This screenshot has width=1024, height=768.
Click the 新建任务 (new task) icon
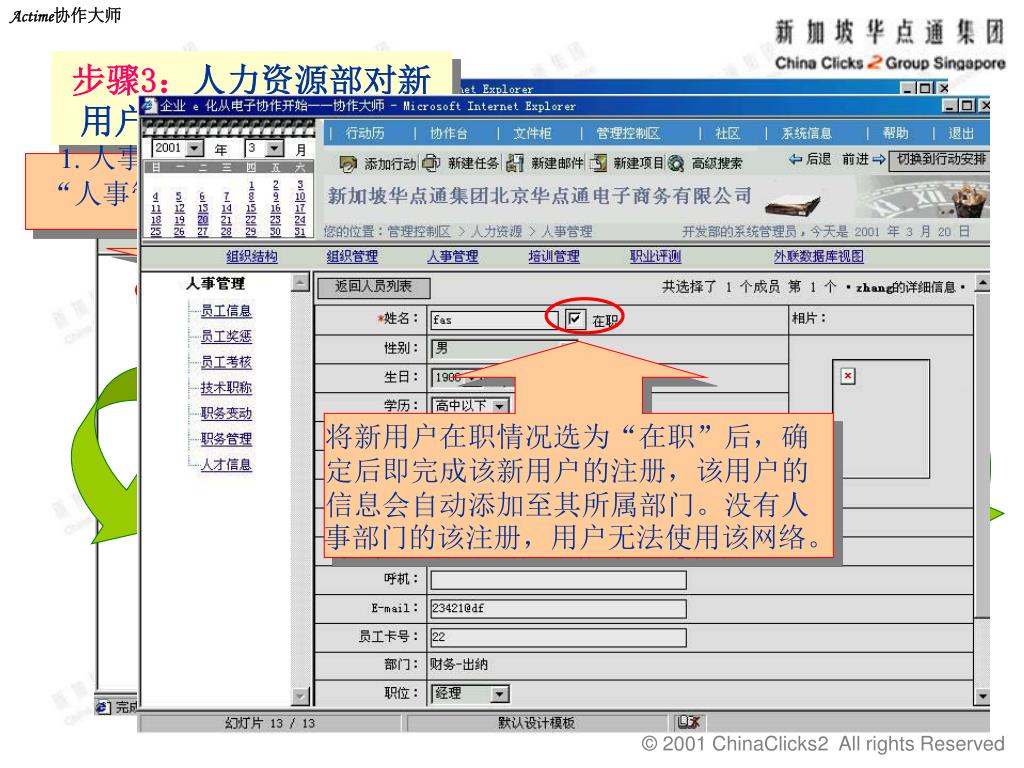pyautogui.click(x=432, y=163)
